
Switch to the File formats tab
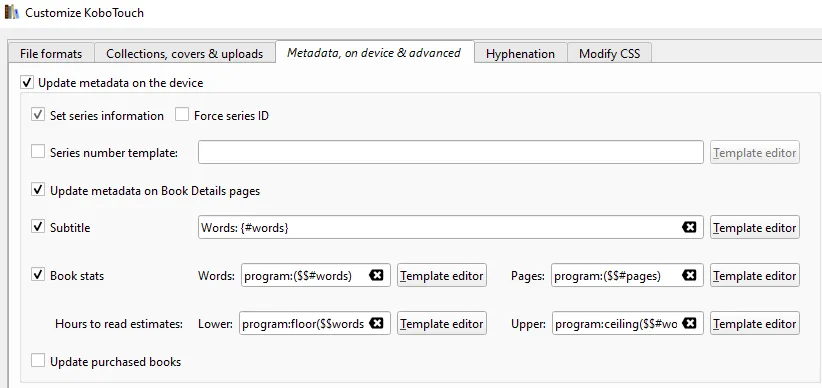tap(51, 53)
